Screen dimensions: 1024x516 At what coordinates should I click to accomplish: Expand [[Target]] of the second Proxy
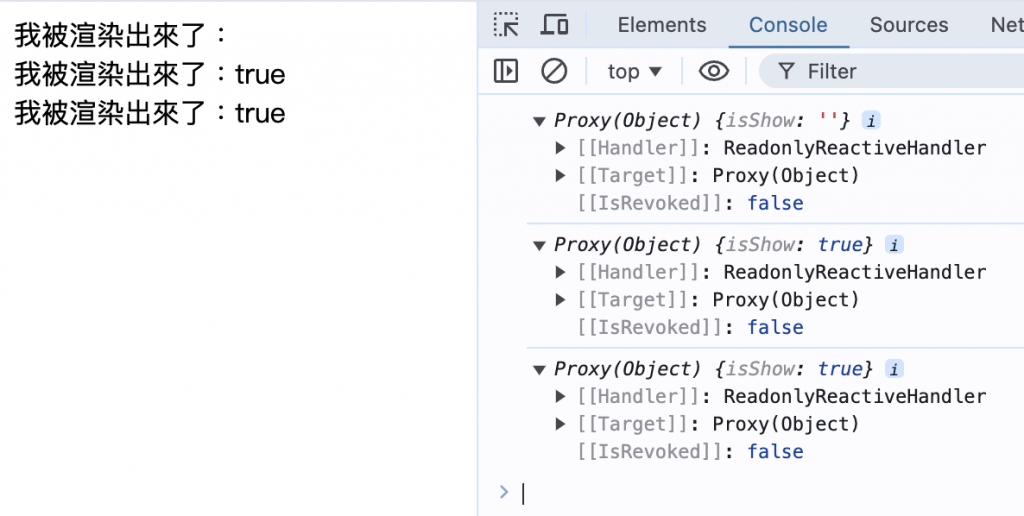click(x=562, y=300)
